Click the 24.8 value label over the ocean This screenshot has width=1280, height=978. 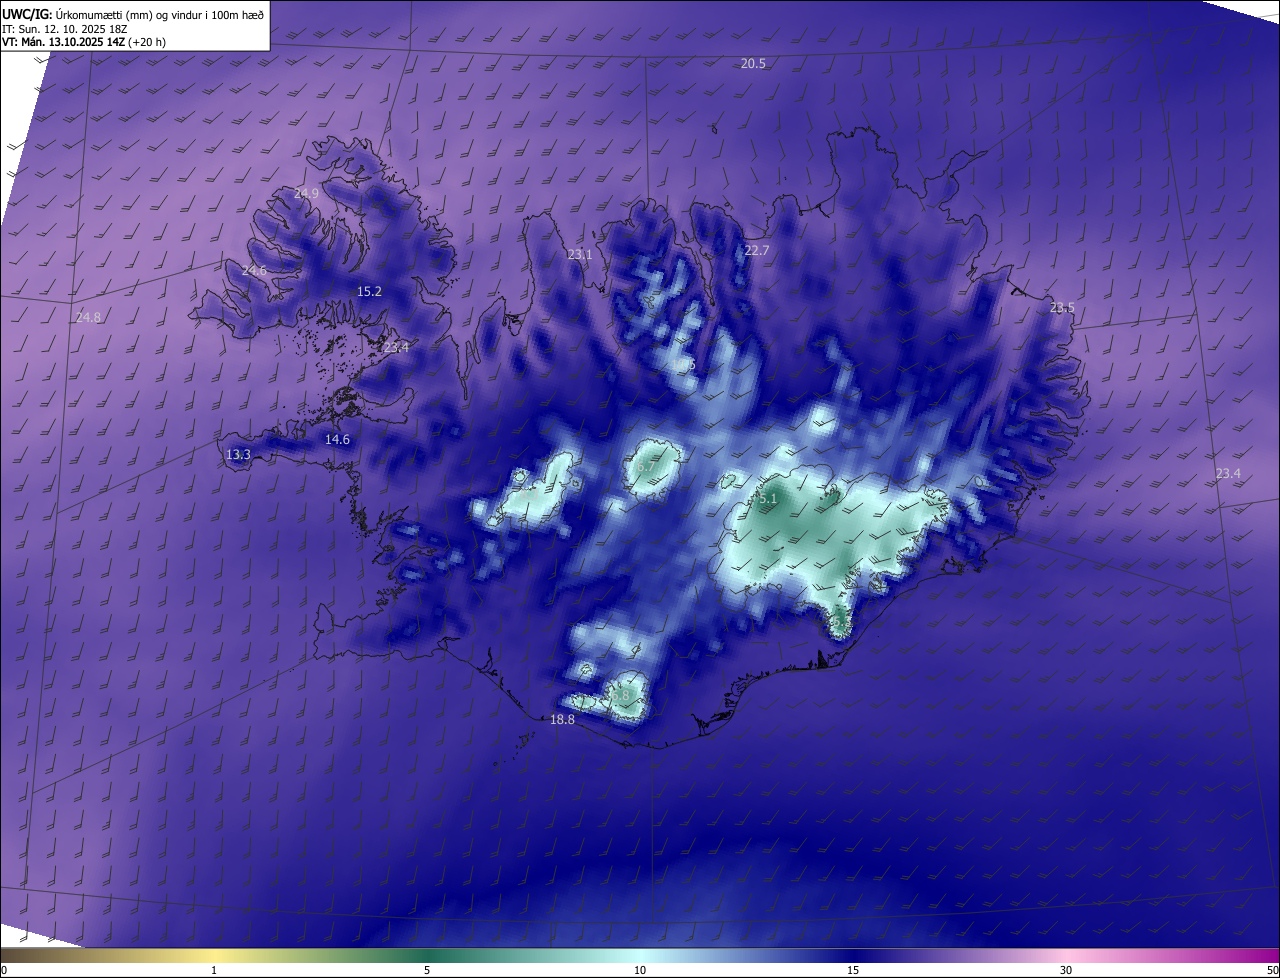tap(88, 317)
